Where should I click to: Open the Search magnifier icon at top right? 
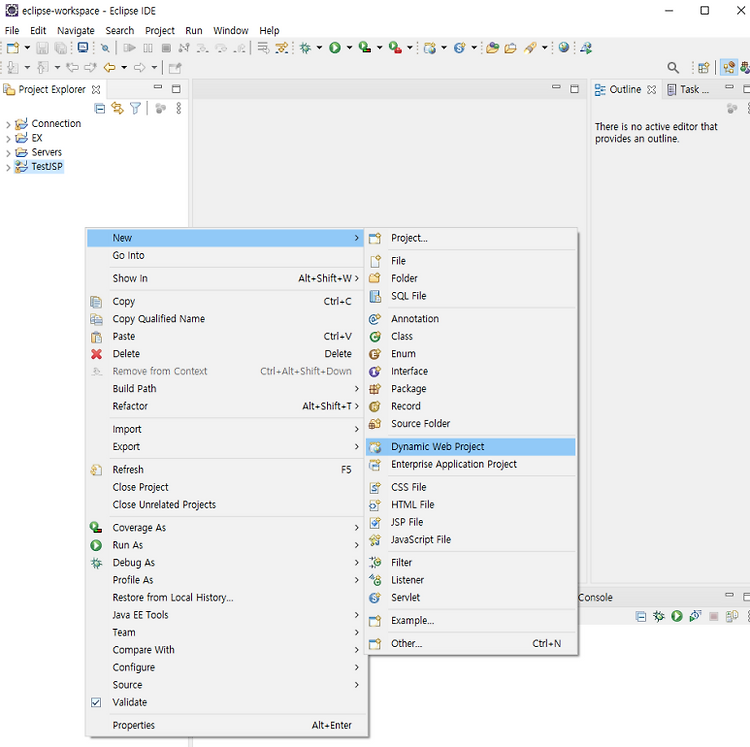click(x=673, y=68)
